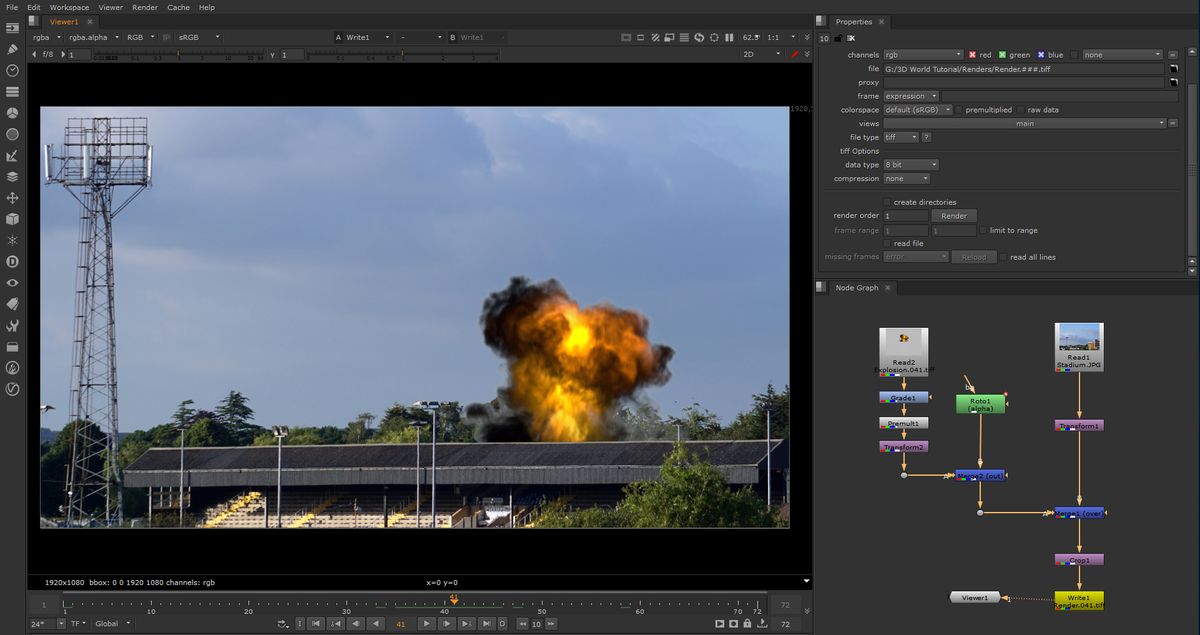
Task: Switch to the Node Graph tab
Action: click(x=855, y=287)
